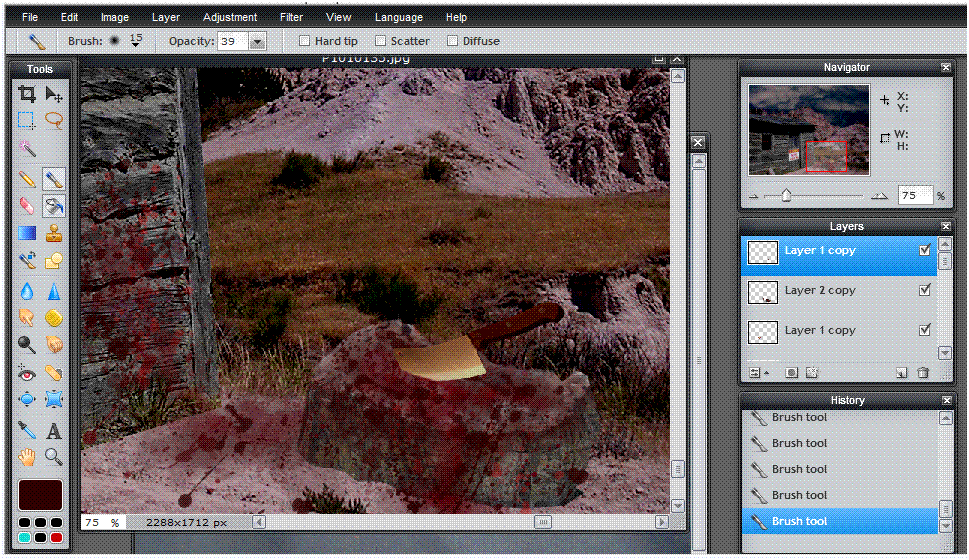
Task: Switch to the Hand pan tool
Action: pyautogui.click(x=27, y=458)
